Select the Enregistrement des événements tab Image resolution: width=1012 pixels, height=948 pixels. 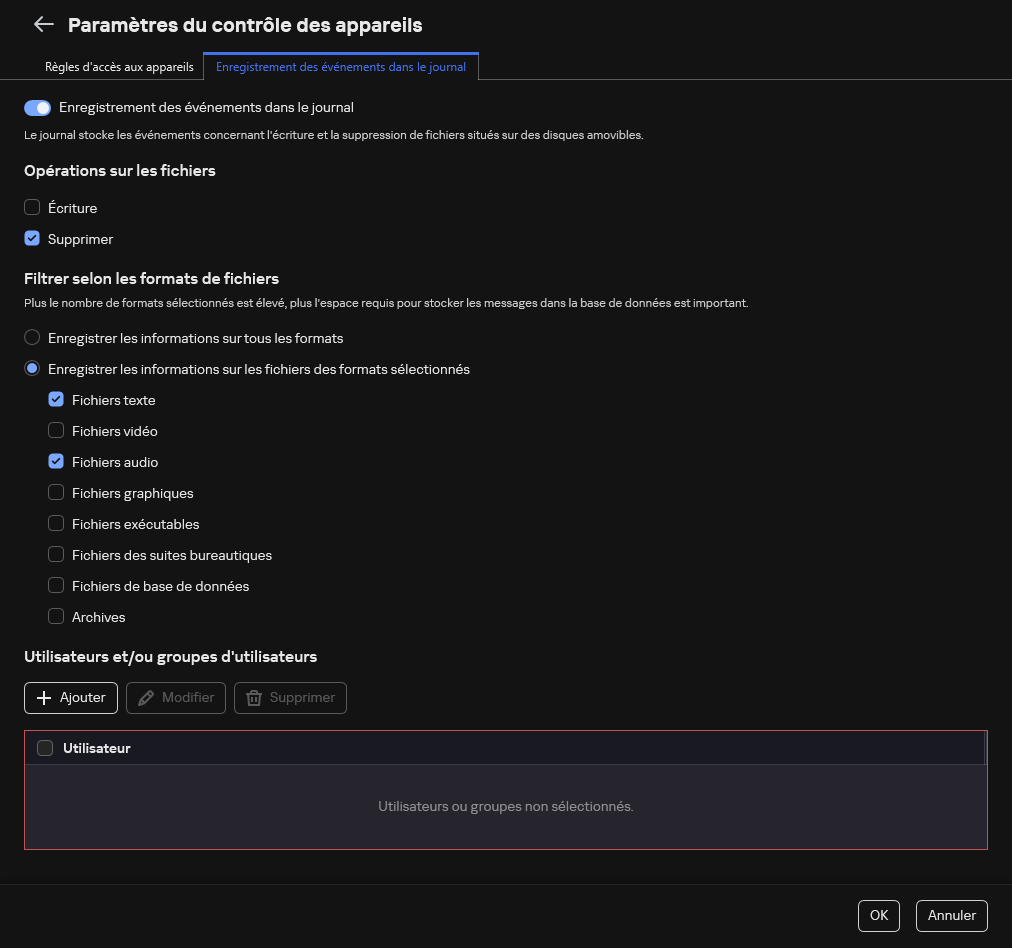341,66
